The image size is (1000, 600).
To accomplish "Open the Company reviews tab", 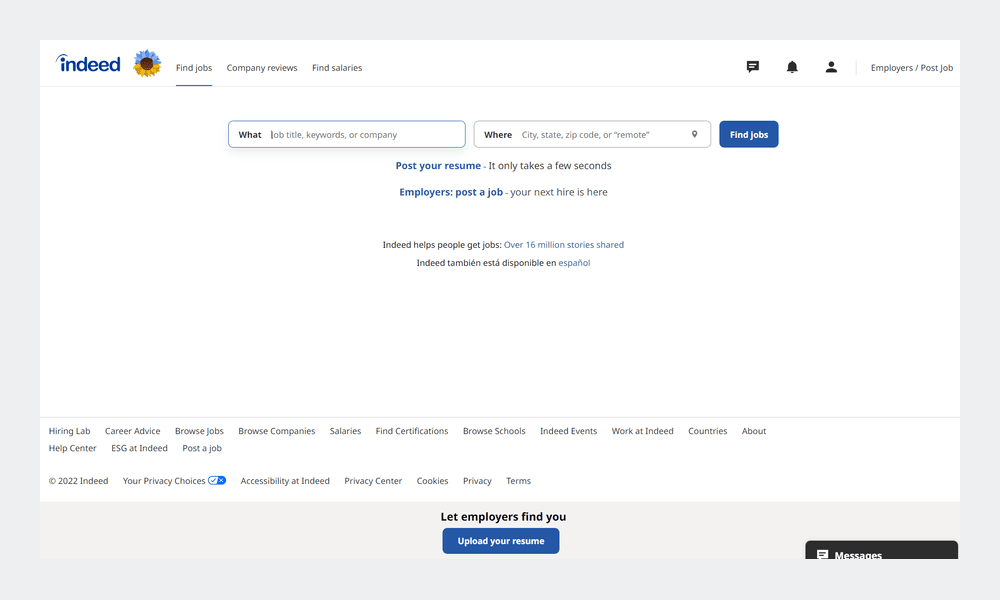I will click(262, 68).
